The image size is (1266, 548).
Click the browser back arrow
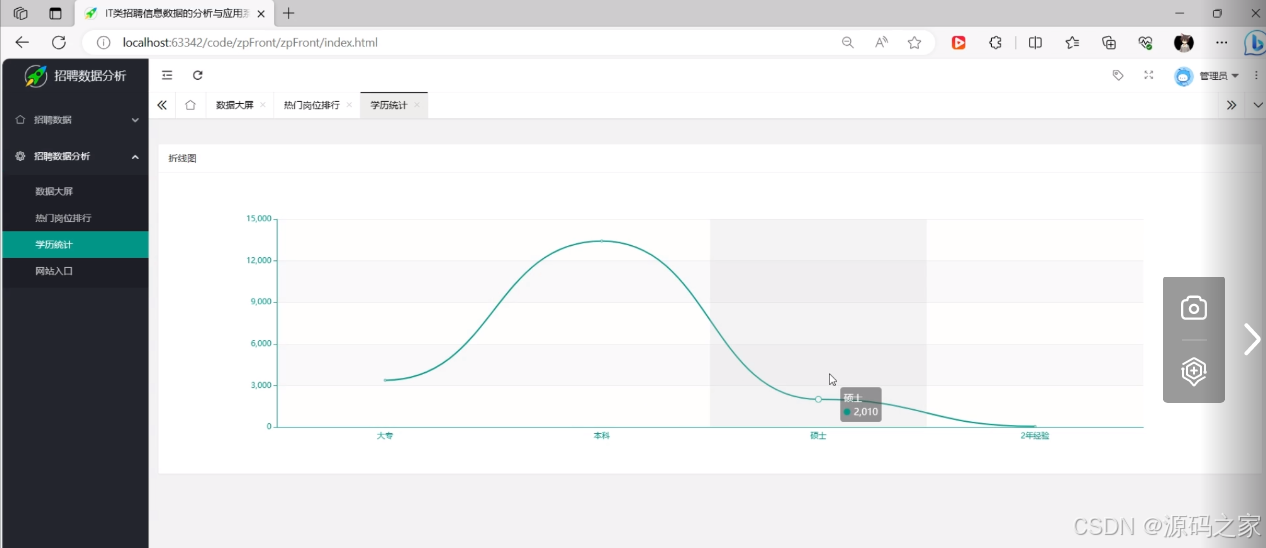22,42
